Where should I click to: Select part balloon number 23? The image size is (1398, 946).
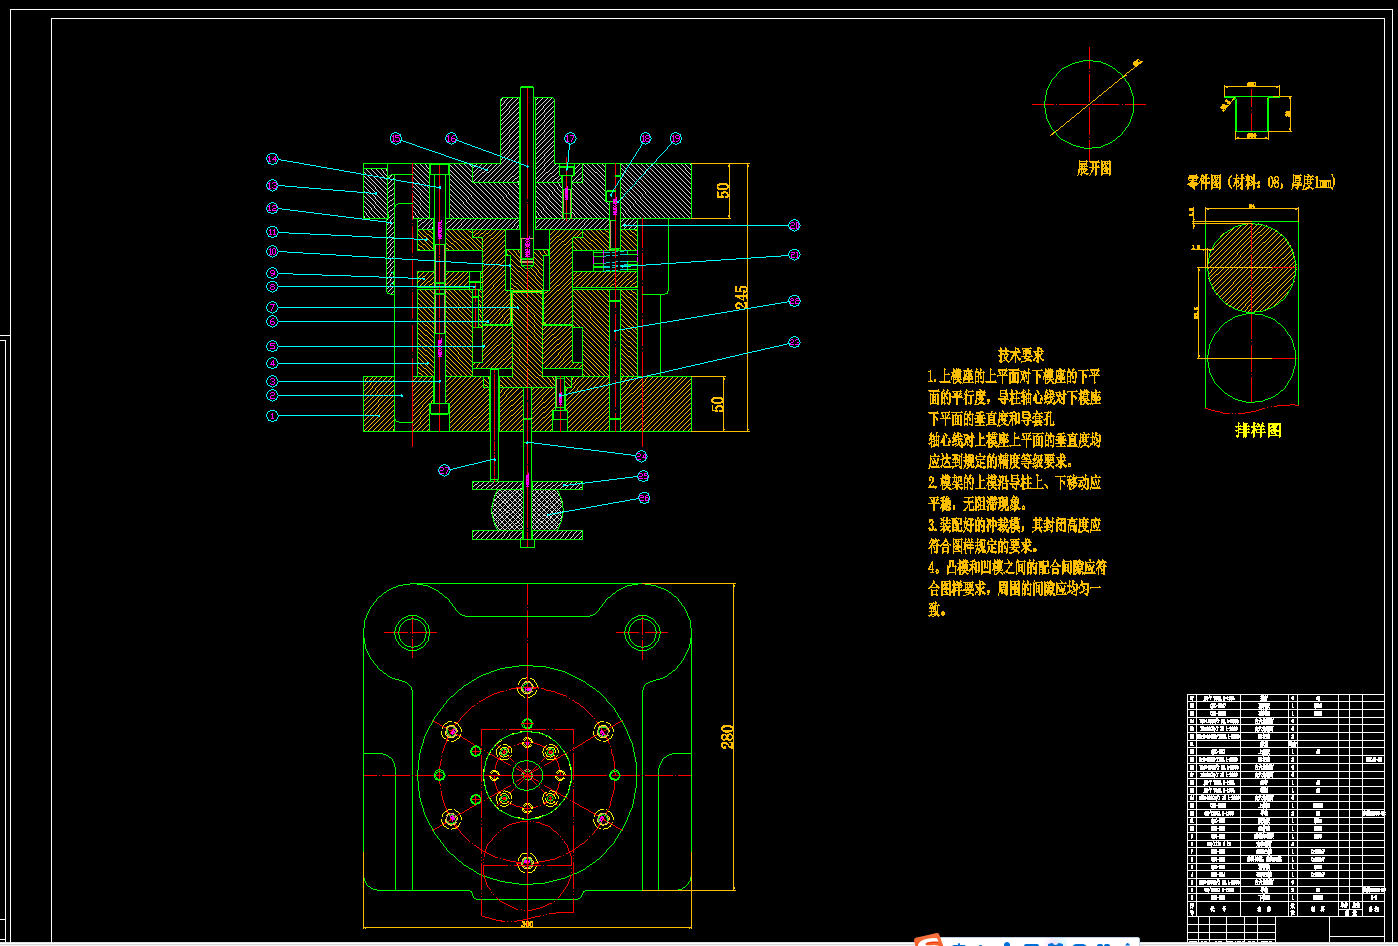click(794, 342)
